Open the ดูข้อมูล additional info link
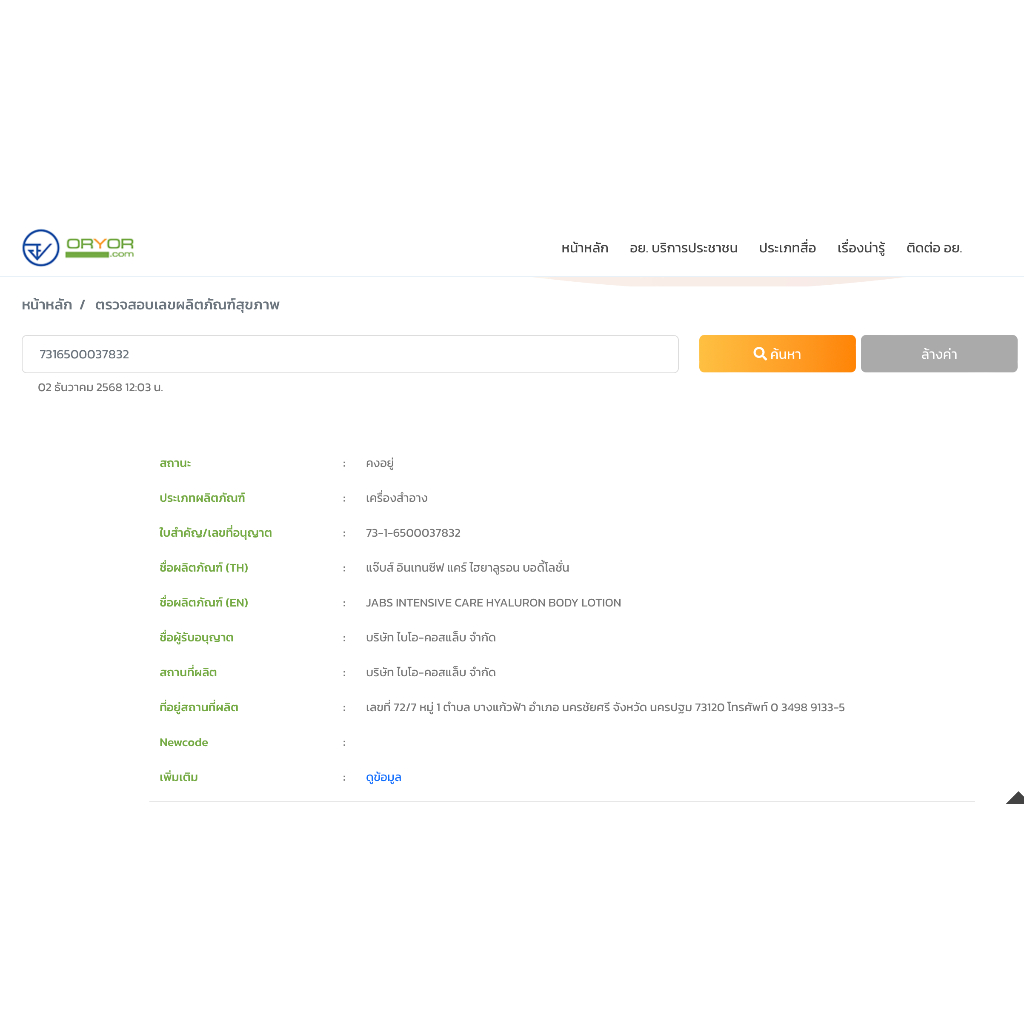Screen dimensions: 1024x1024 [x=383, y=777]
